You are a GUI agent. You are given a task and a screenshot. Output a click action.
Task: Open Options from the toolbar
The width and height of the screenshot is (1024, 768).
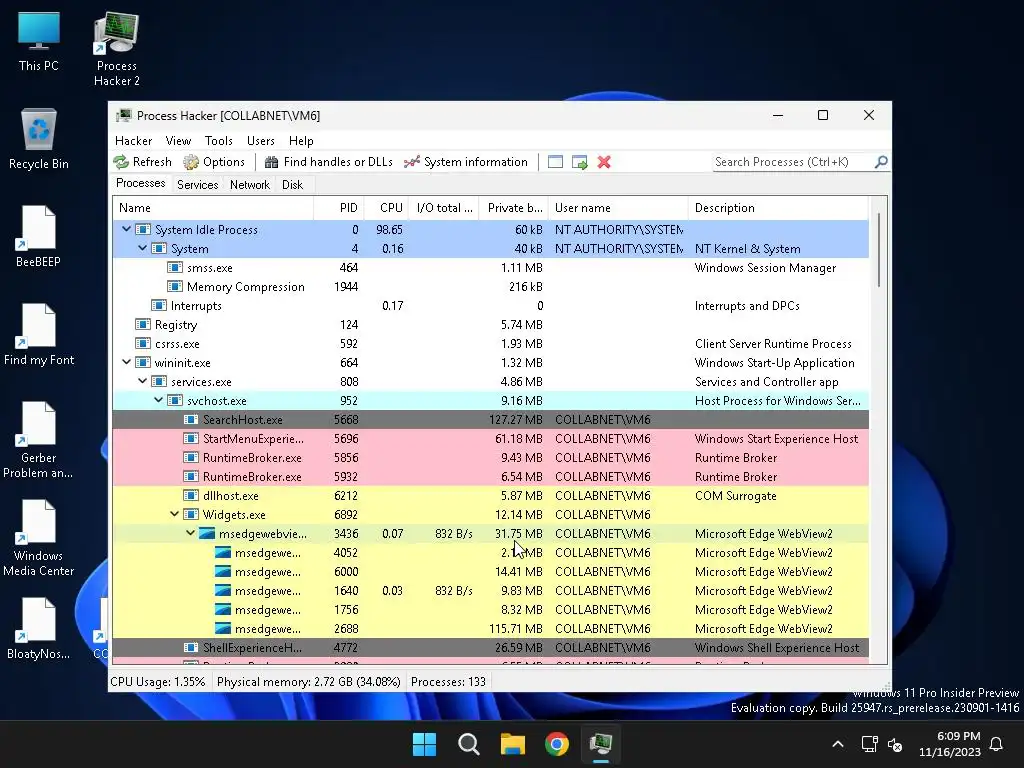[x=214, y=162]
